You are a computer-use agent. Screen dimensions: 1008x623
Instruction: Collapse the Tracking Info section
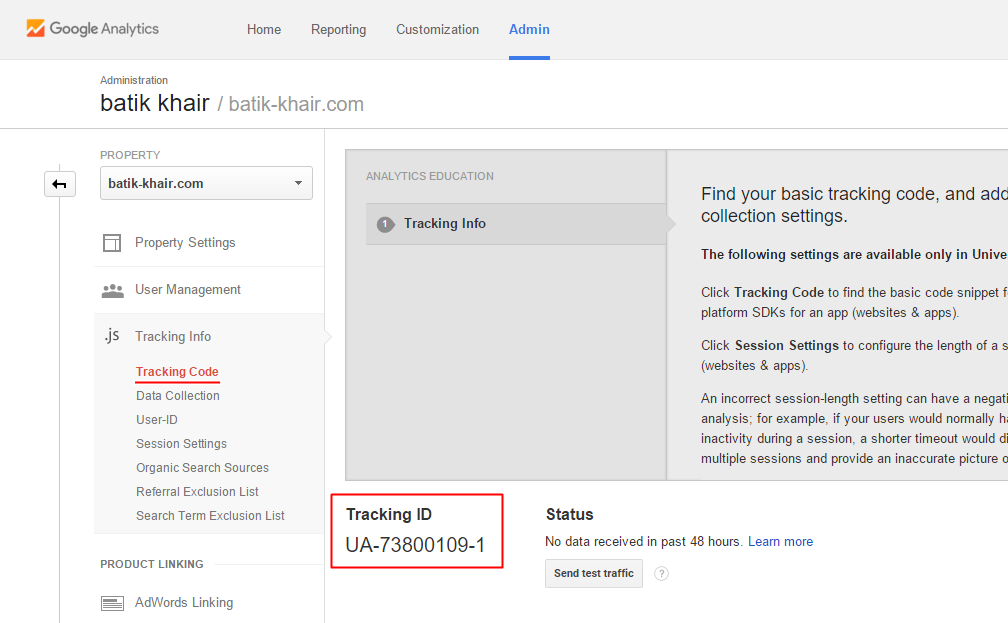tap(173, 337)
